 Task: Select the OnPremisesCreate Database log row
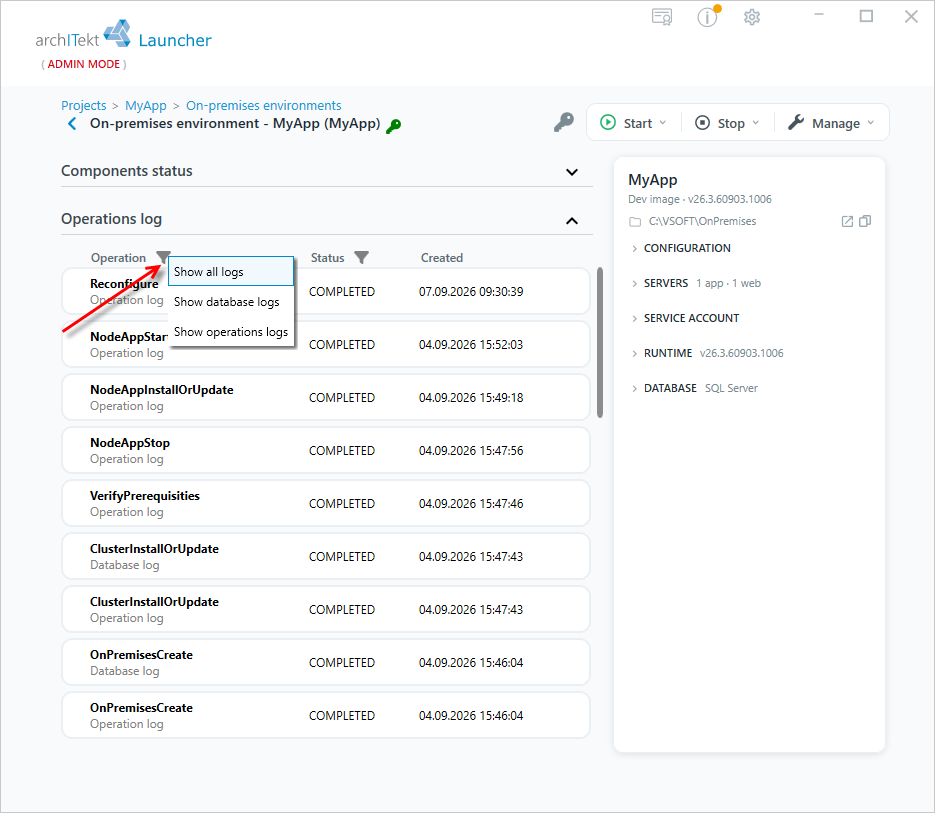pyautogui.click(x=326, y=663)
